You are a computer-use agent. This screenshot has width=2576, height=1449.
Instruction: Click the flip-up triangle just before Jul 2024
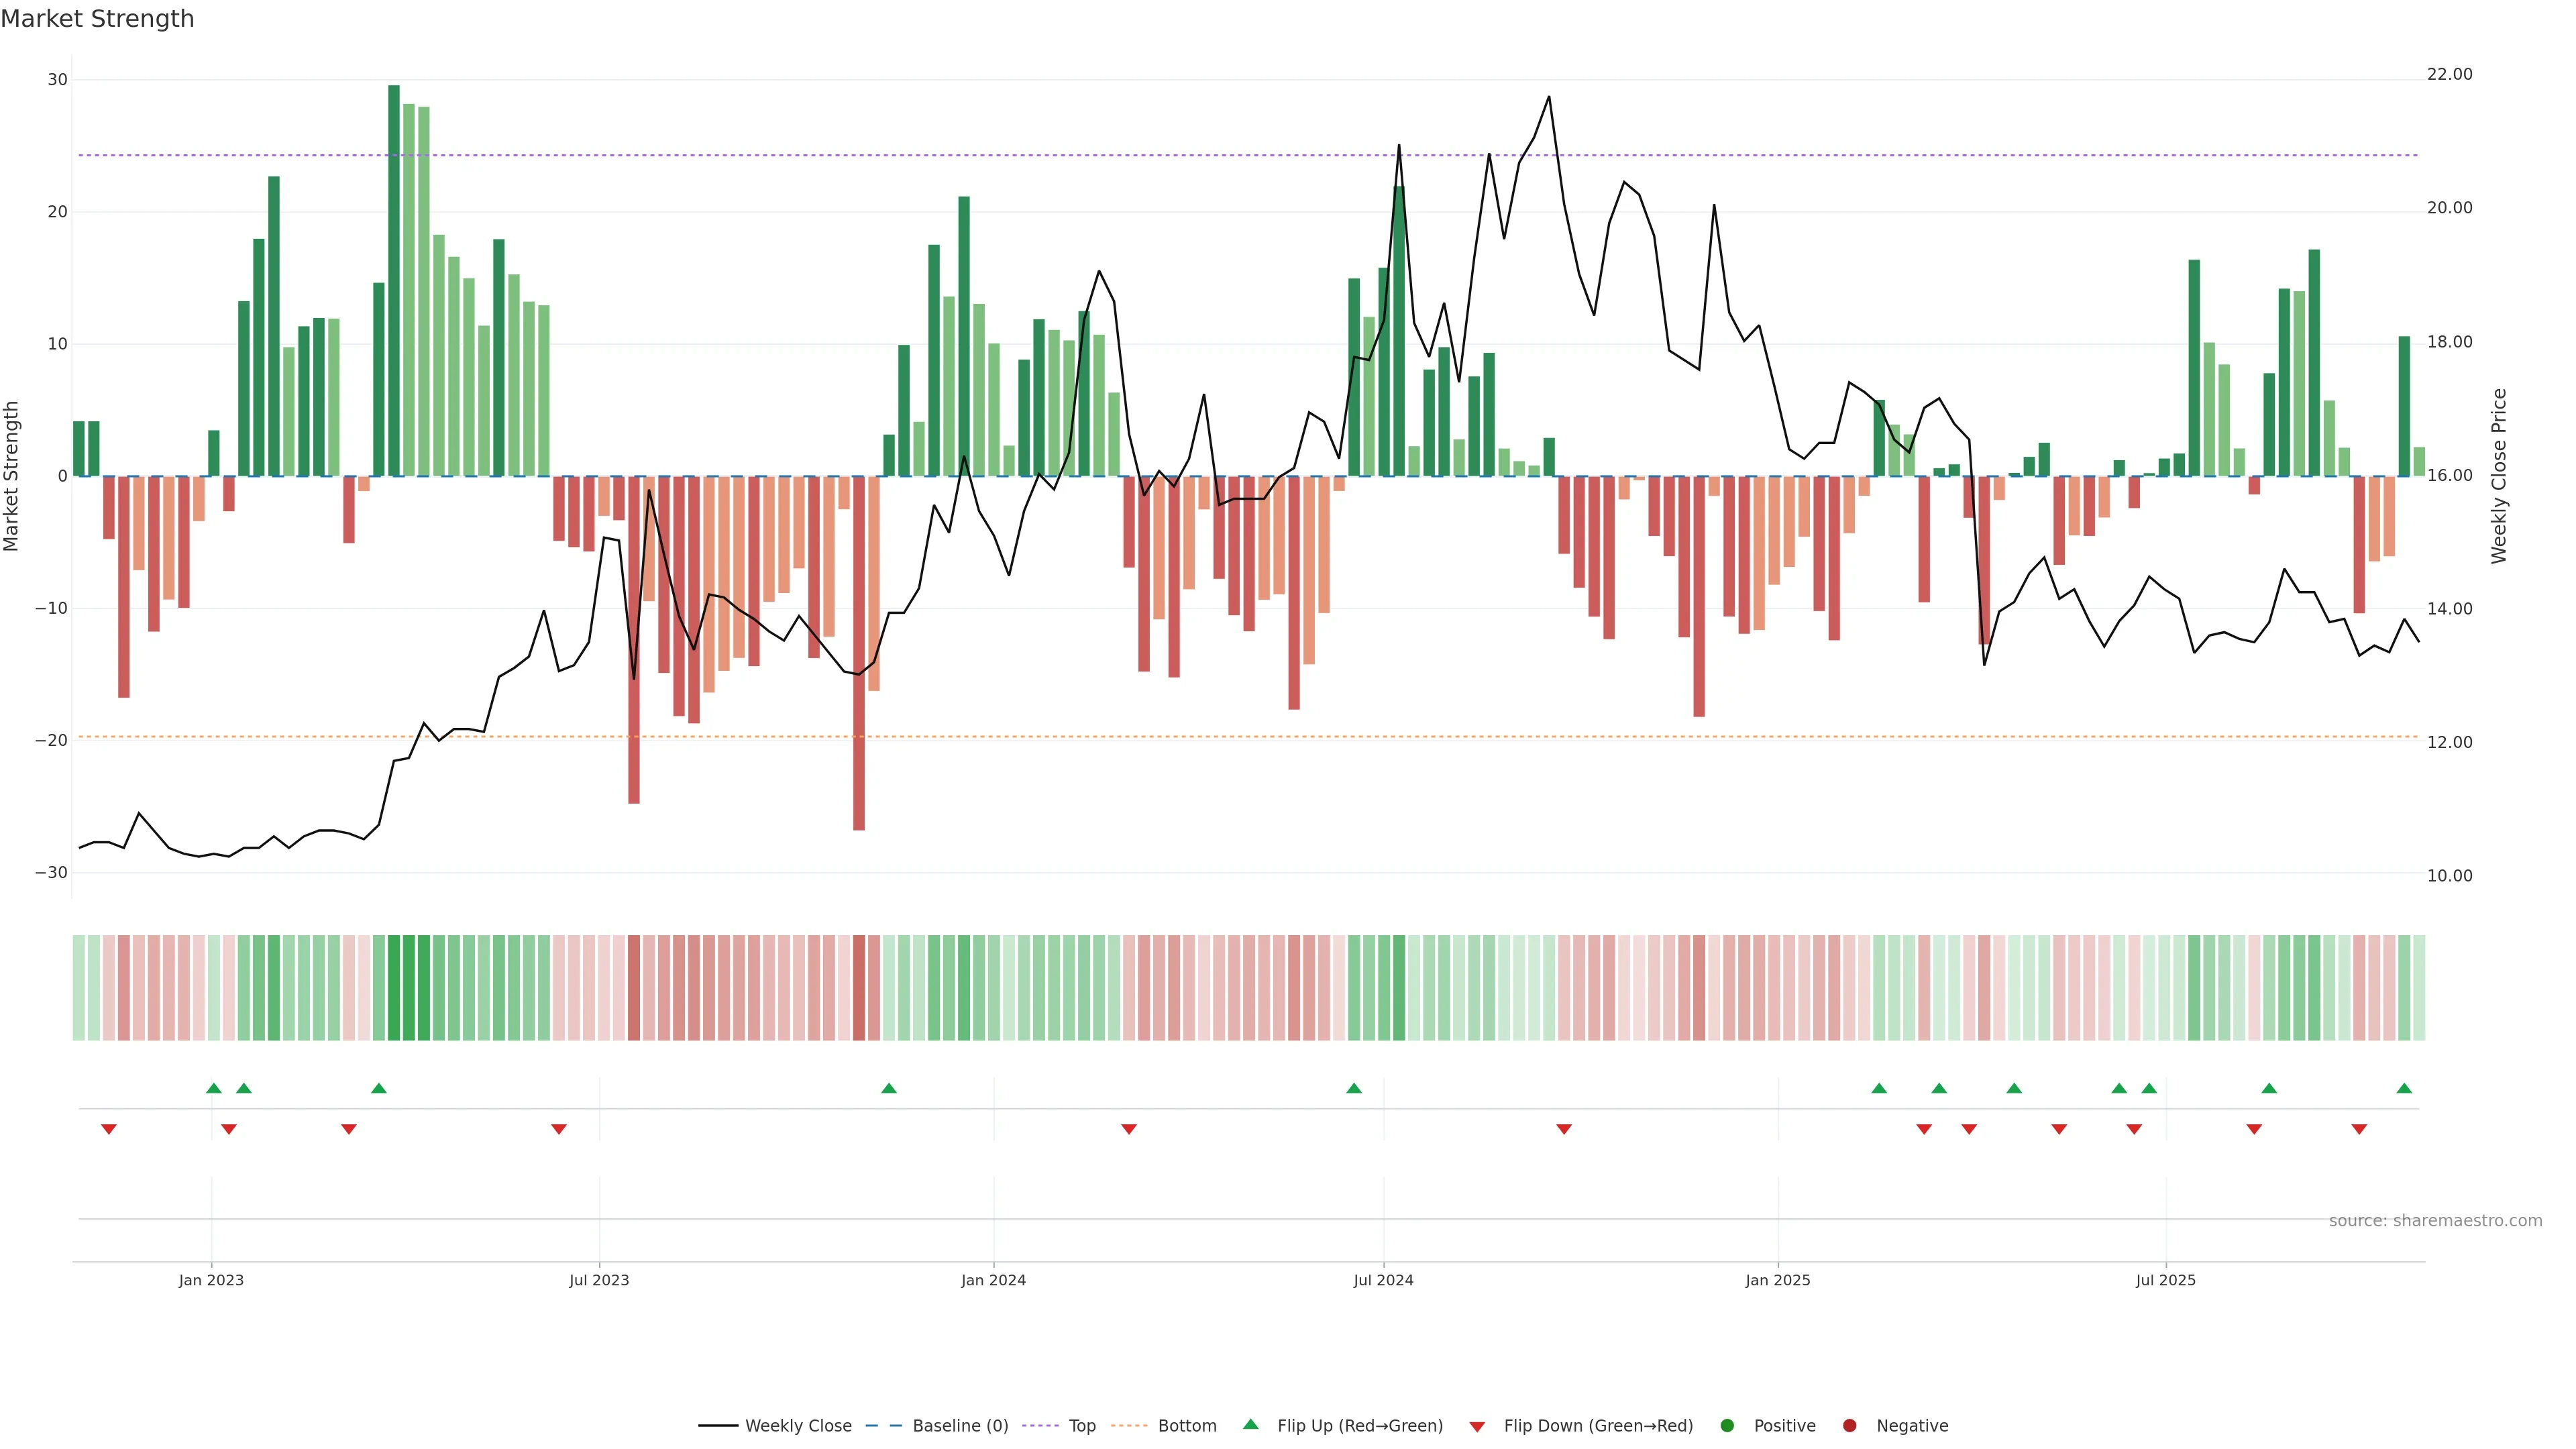point(1354,1088)
